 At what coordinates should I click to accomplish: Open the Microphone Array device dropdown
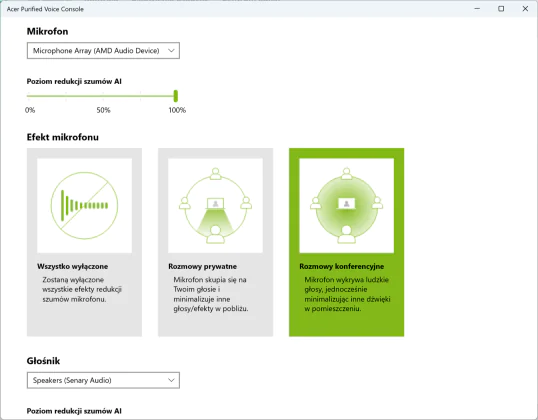click(x=103, y=51)
